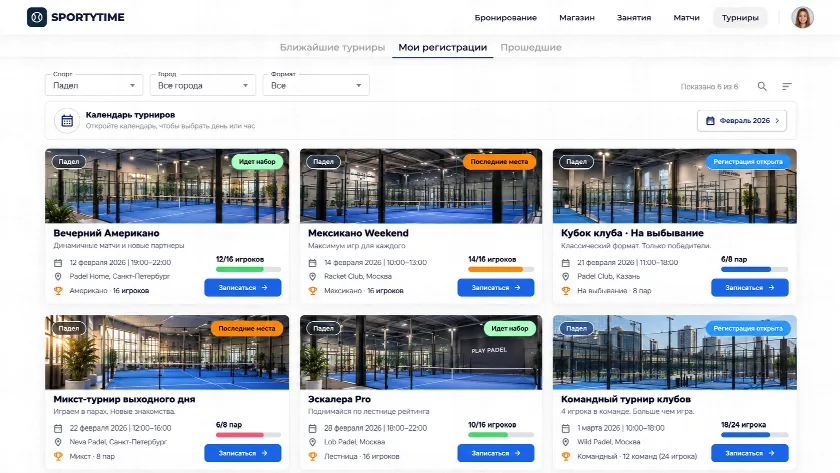This screenshot has width=840, height=473.
Task: Click trophy icon next to Лестница · 16 игроков
Action: (312, 456)
